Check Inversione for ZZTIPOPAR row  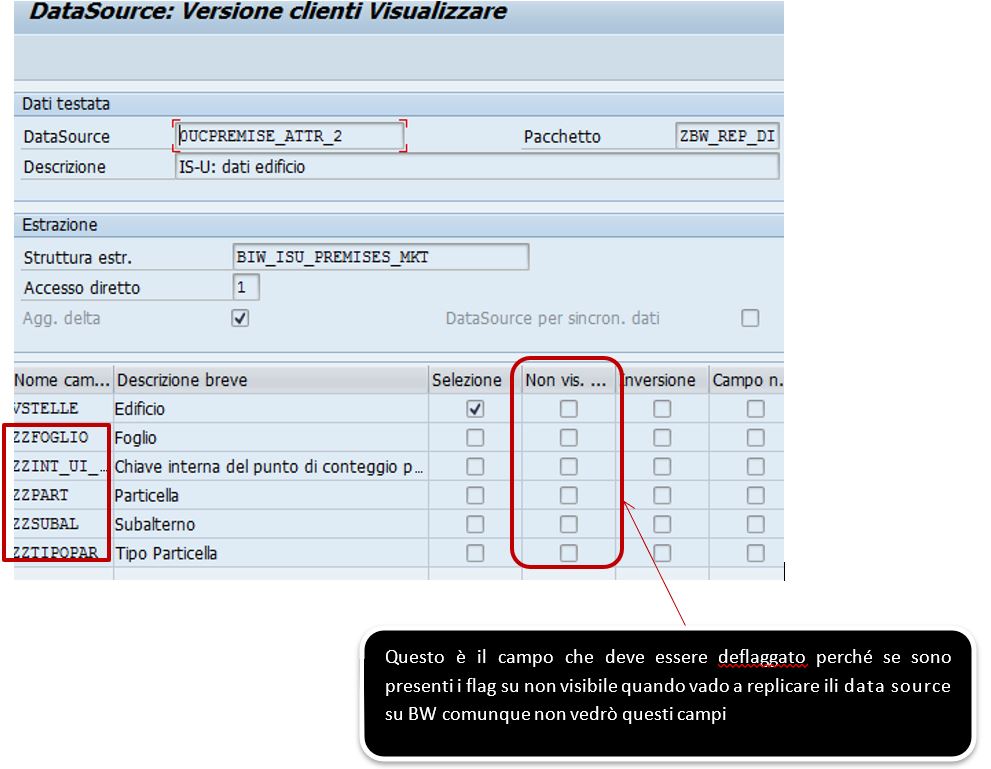point(662,554)
